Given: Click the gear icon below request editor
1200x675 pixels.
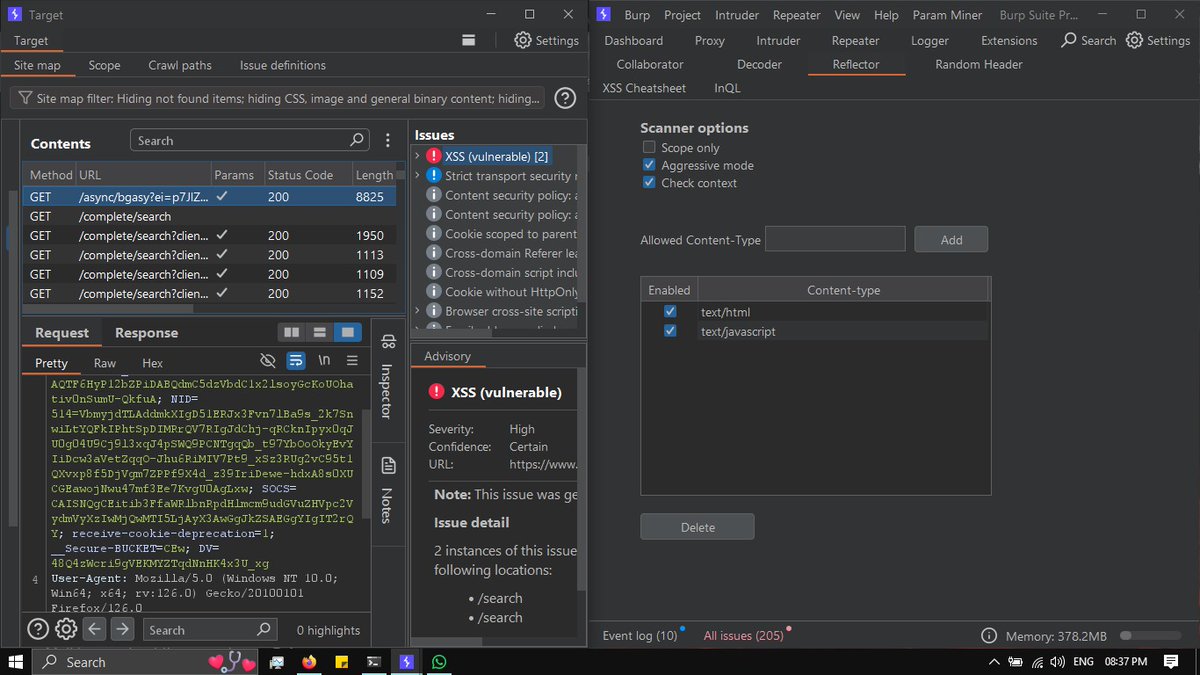Looking at the screenshot, I should [x=66, y=629].
